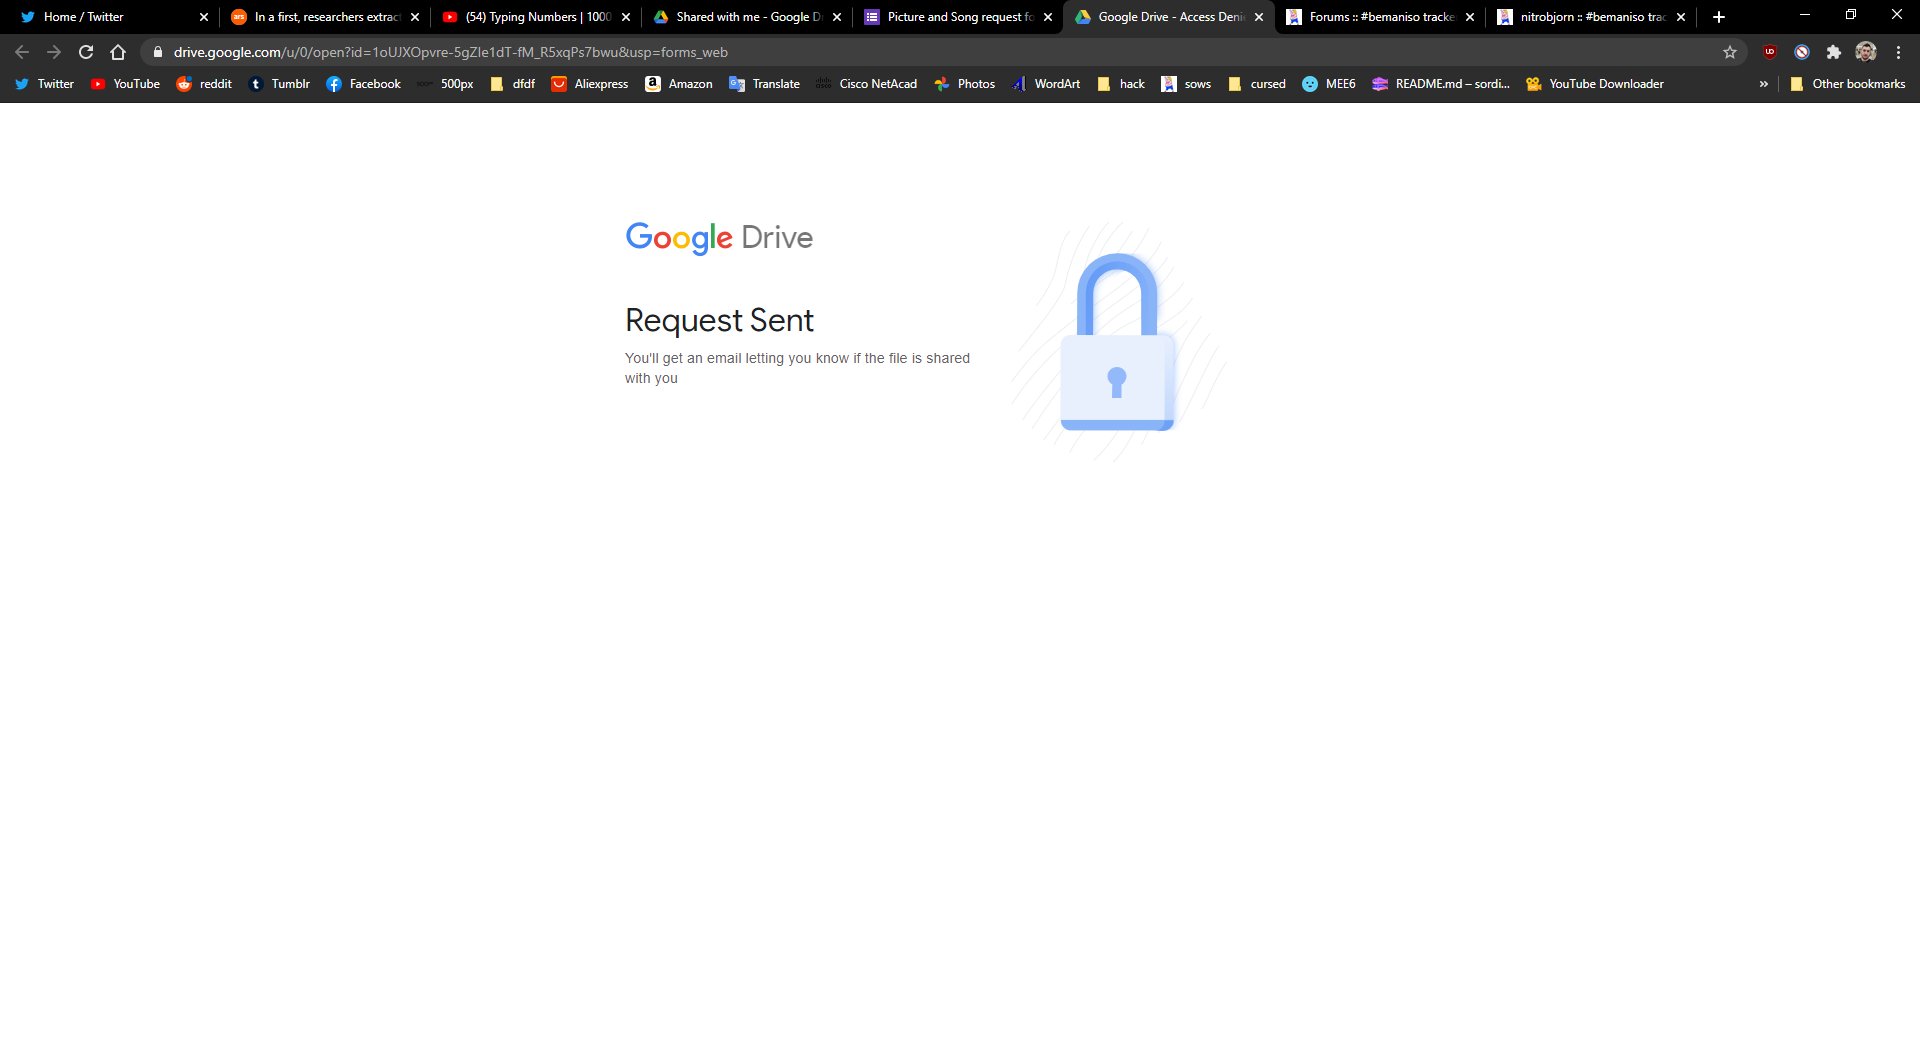The width and height of the screenshot is (1920, 1040).
Task: Click the Google Drive logo
Action: click(719, 238)
